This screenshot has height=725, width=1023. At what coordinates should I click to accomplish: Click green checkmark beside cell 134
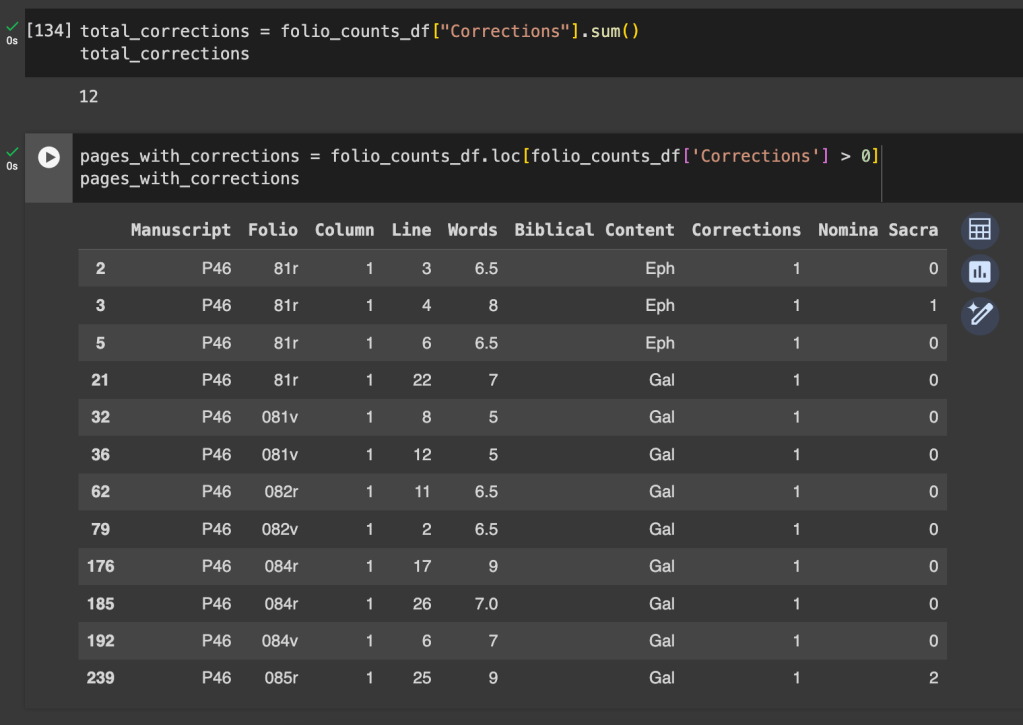click(x=12, y=27)
